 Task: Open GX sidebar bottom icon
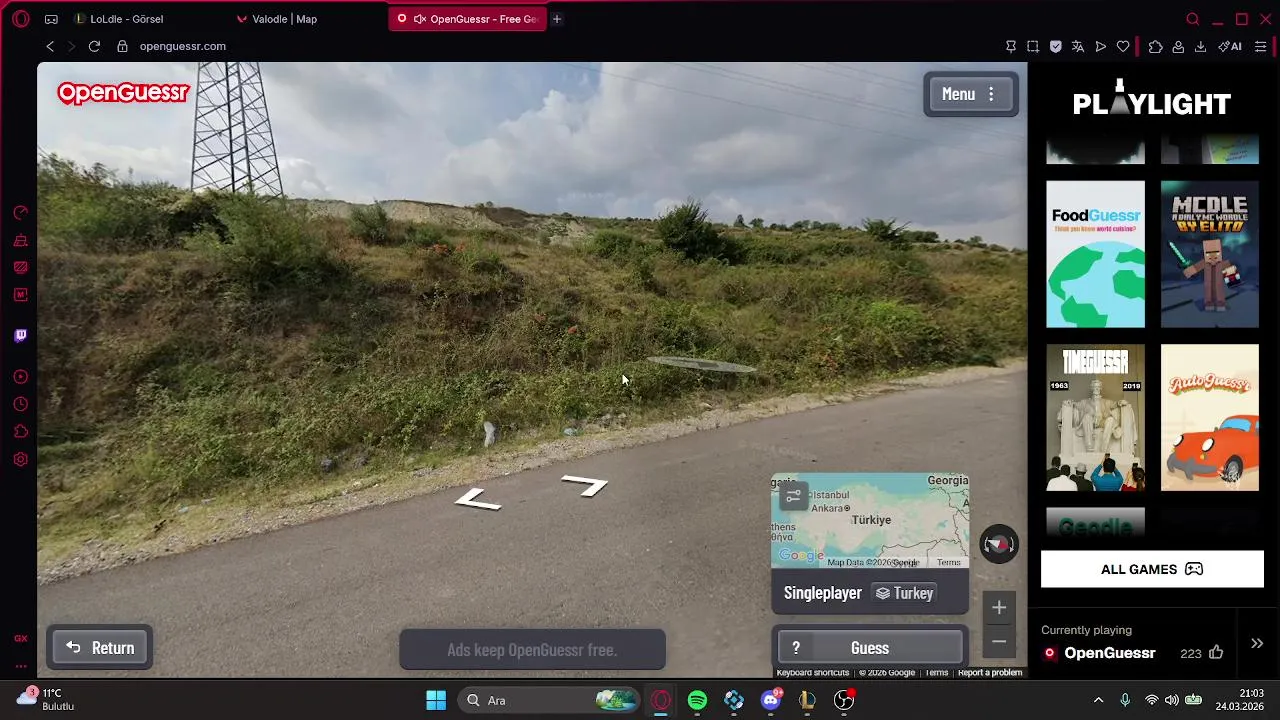[20, 638]
